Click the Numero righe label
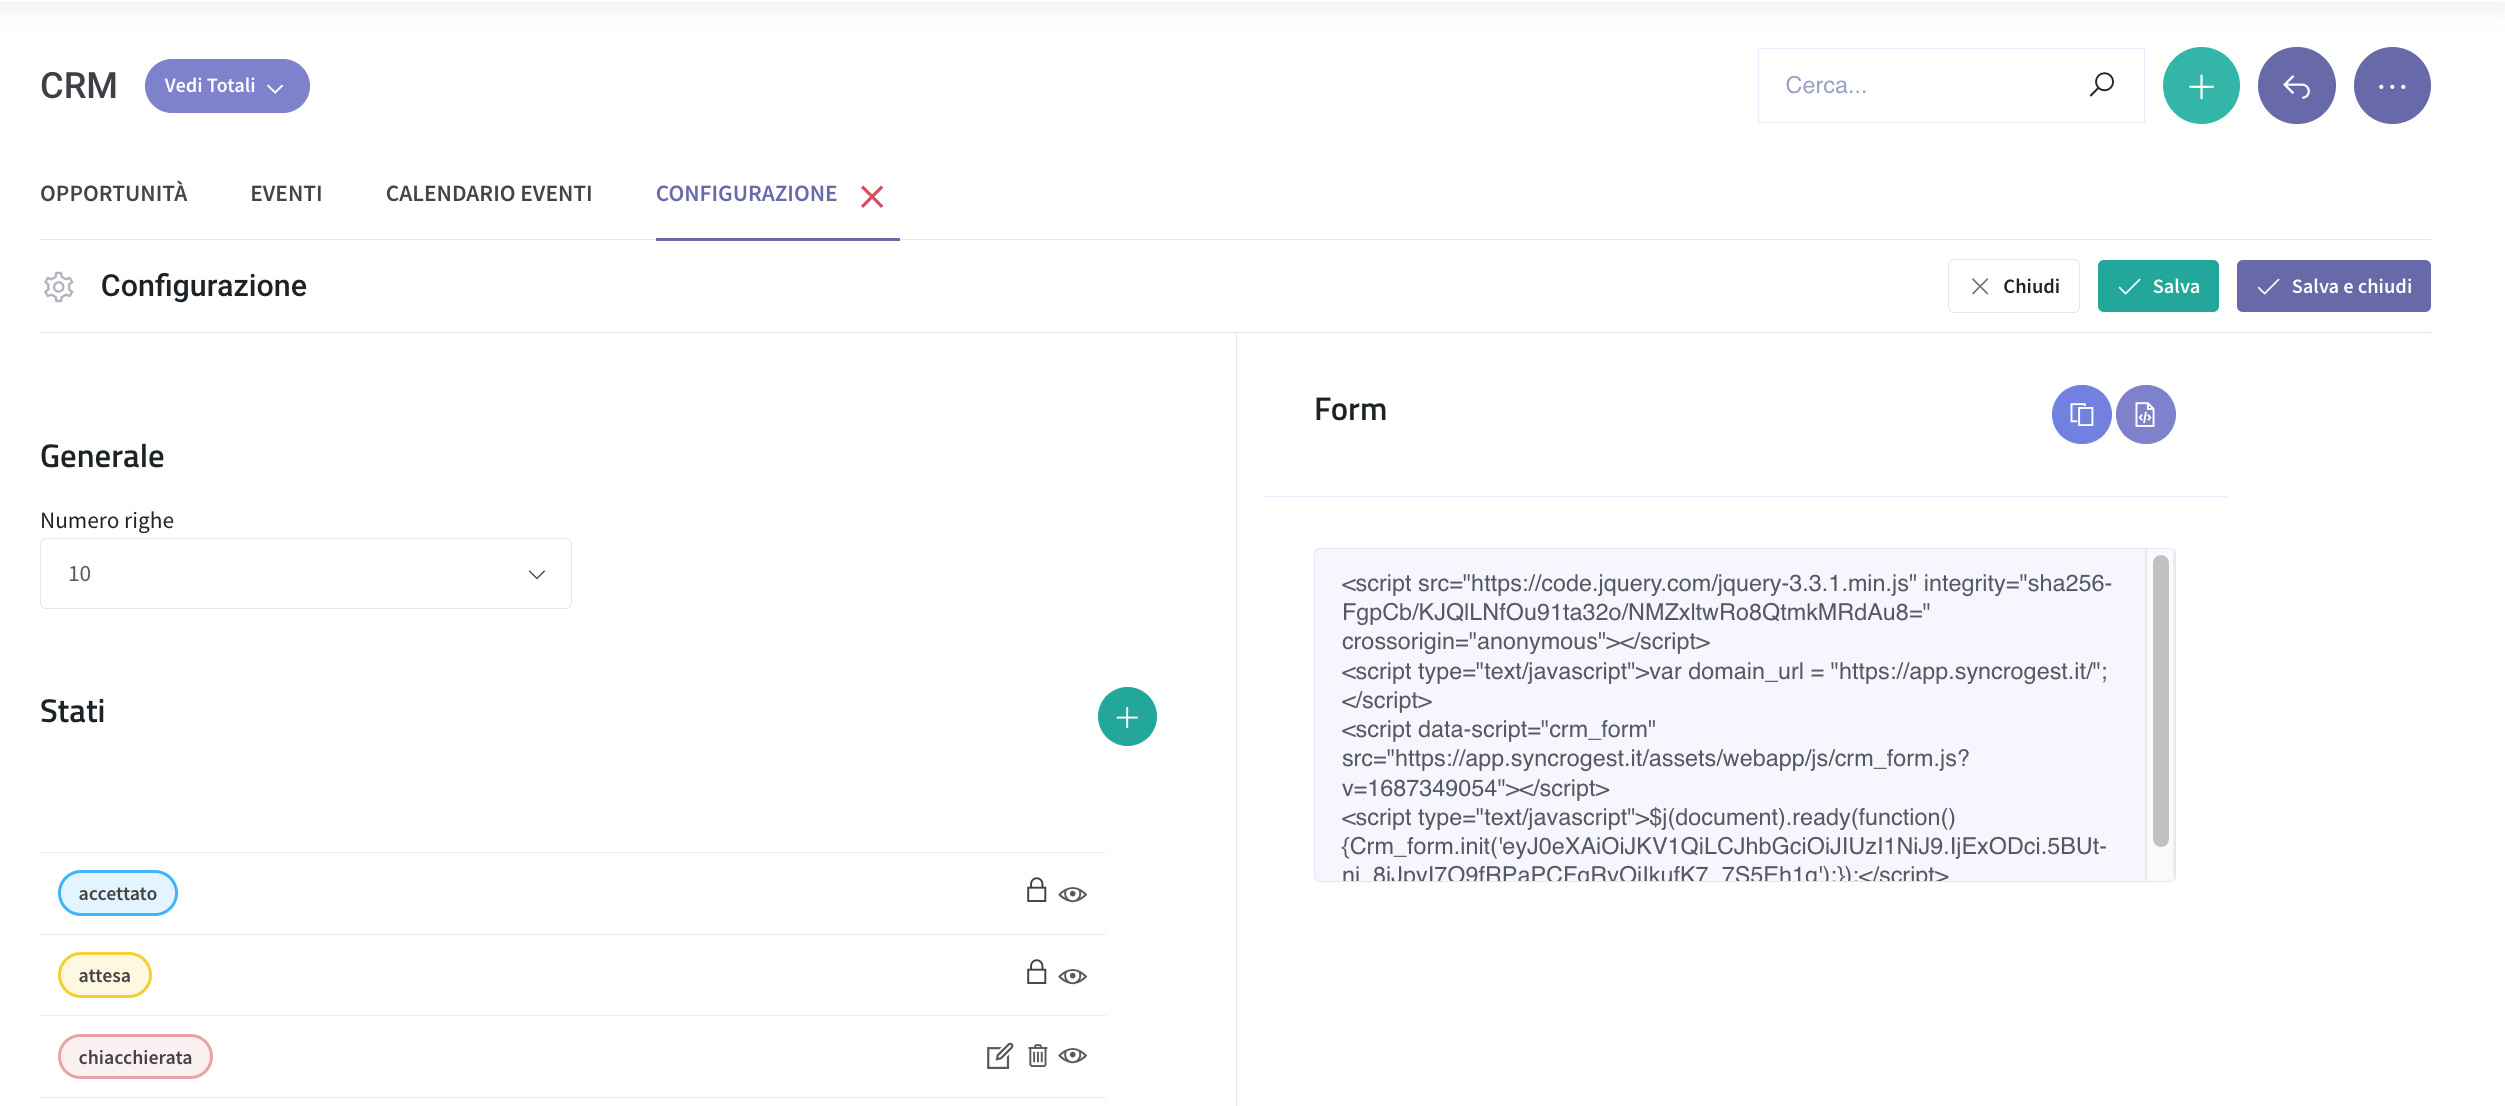The height and width of the screenshot is (1106, 2505). (x=107, y=520)
